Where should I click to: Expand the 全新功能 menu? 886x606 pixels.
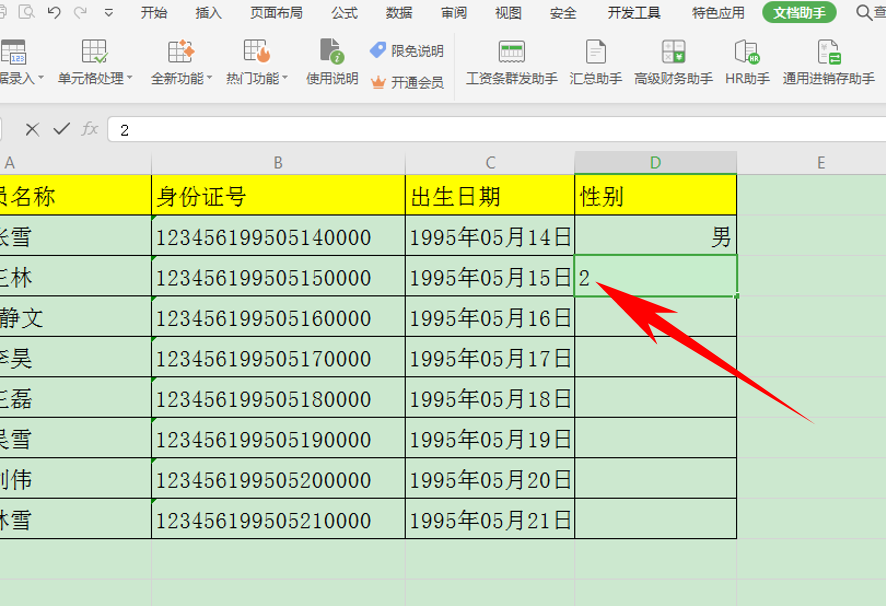click(181, 62)
